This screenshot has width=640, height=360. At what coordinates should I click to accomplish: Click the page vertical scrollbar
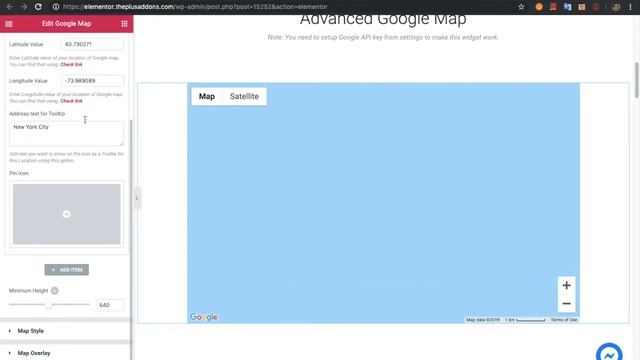(636, 80)
